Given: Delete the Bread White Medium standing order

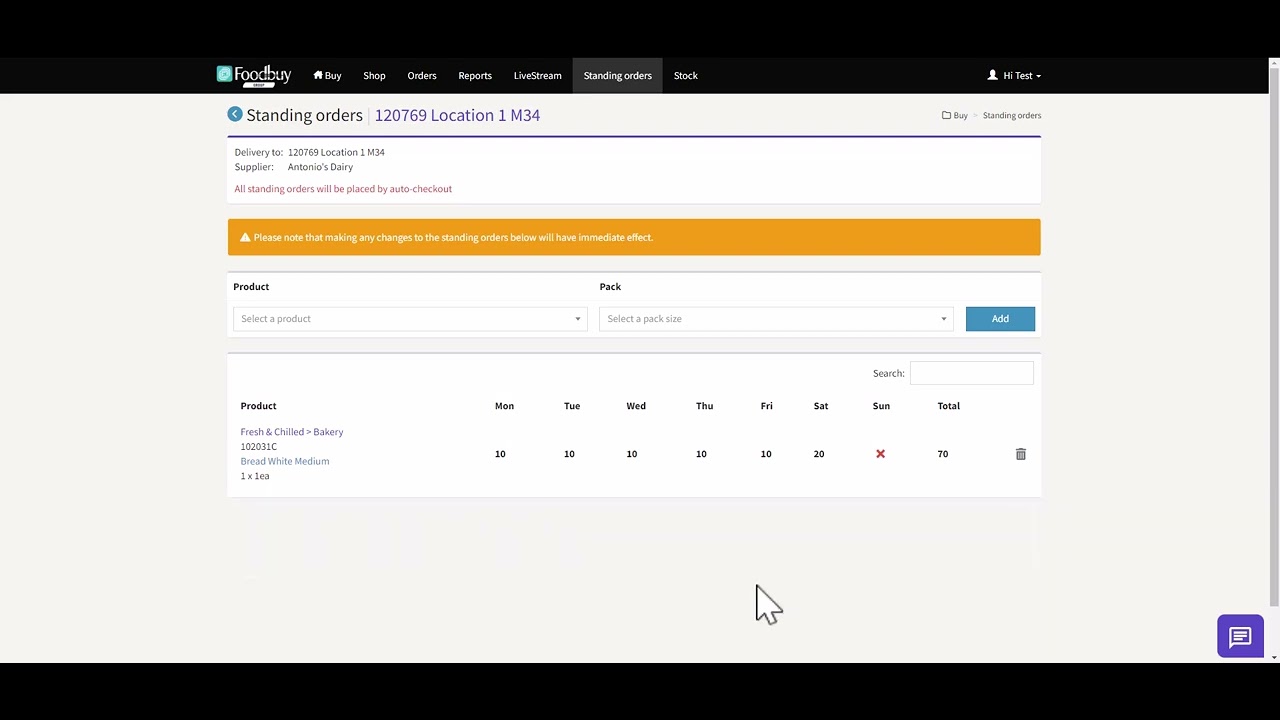Looking at the screenshot, I should click(1021, 454).
